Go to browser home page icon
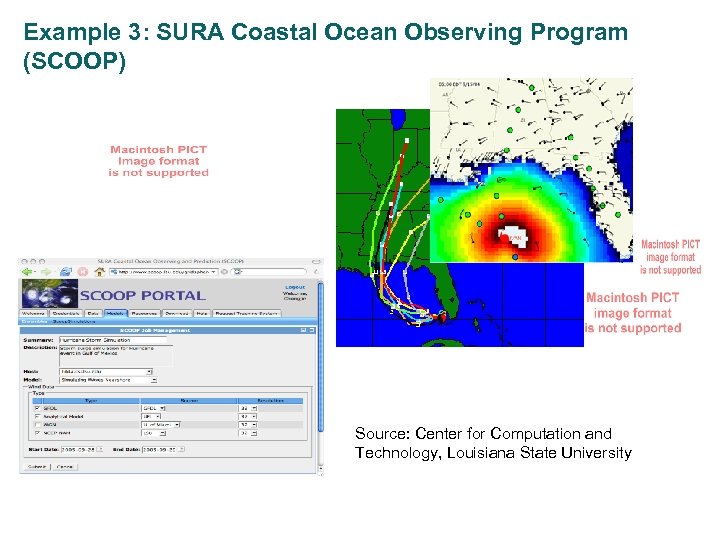Viewport: 720px width, 540px height. tap(99, 272)
